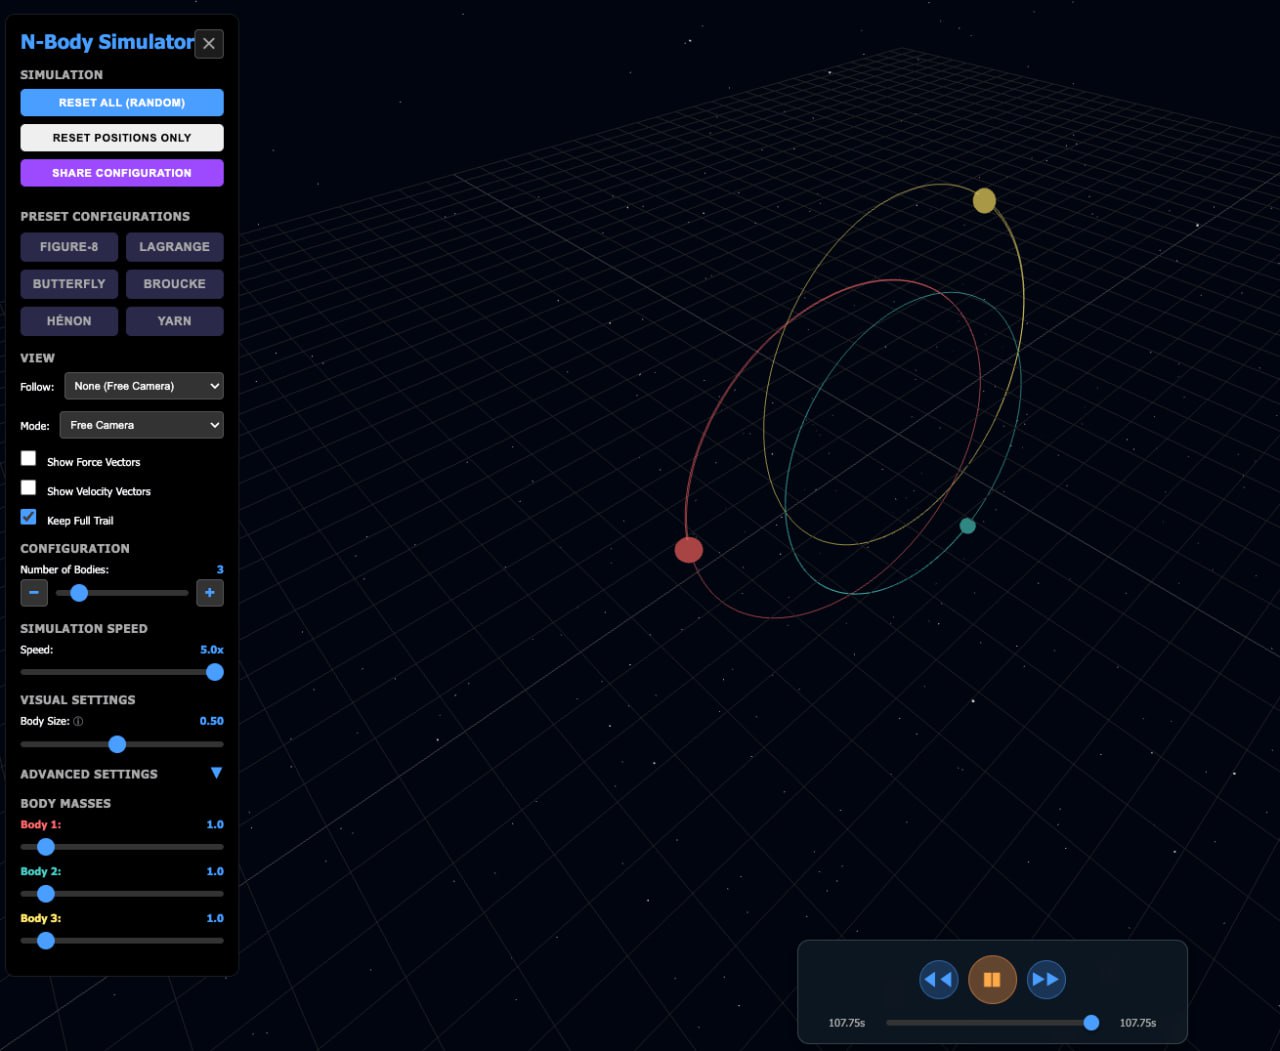Viewport: 1280px width, 1051px height.
Task: Open the Follow camera dropdown
Action: (143, 386)
